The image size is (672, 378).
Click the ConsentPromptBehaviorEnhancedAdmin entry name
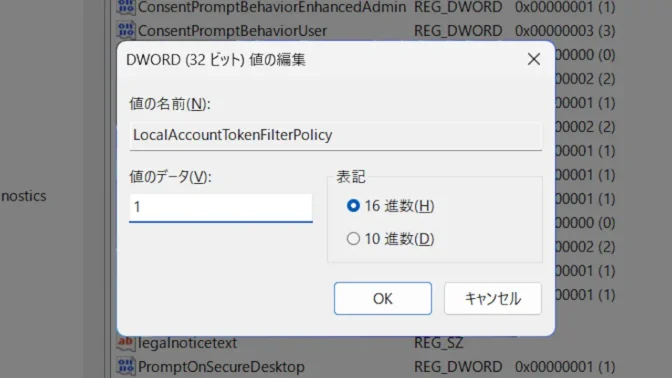tap(272, 7)
